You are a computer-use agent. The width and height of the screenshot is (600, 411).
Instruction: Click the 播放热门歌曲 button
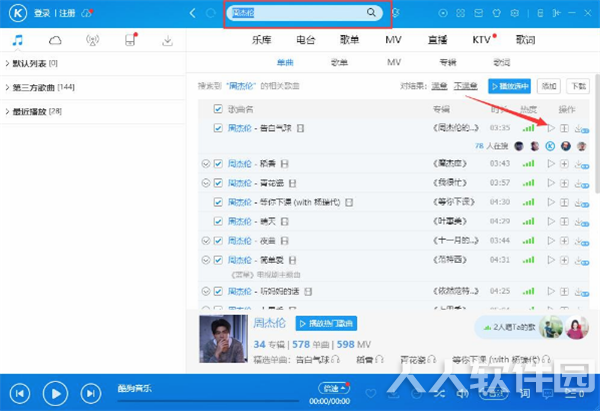tap(326, 324)
